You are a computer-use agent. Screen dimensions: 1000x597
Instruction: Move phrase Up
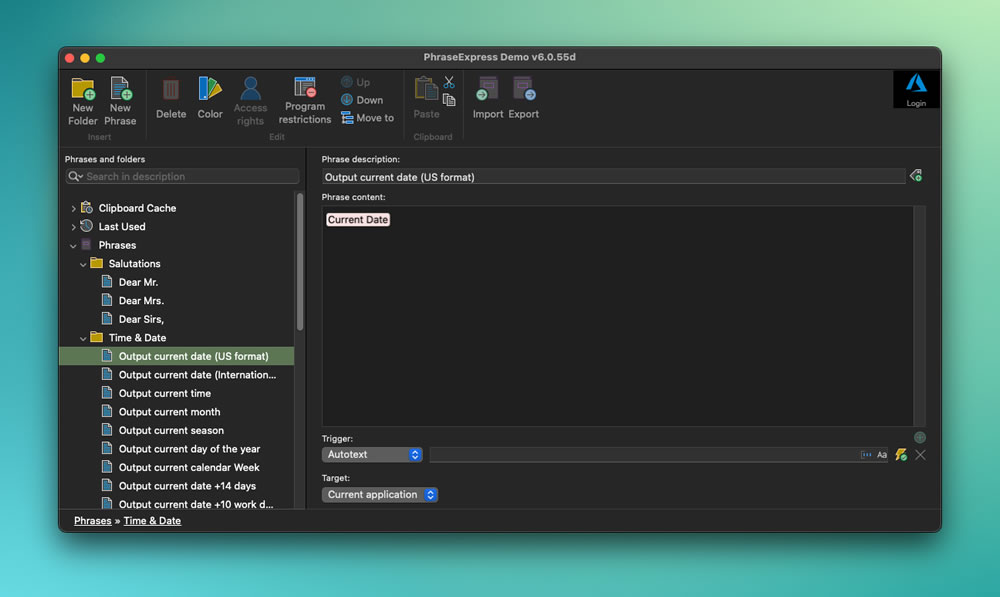355,82
